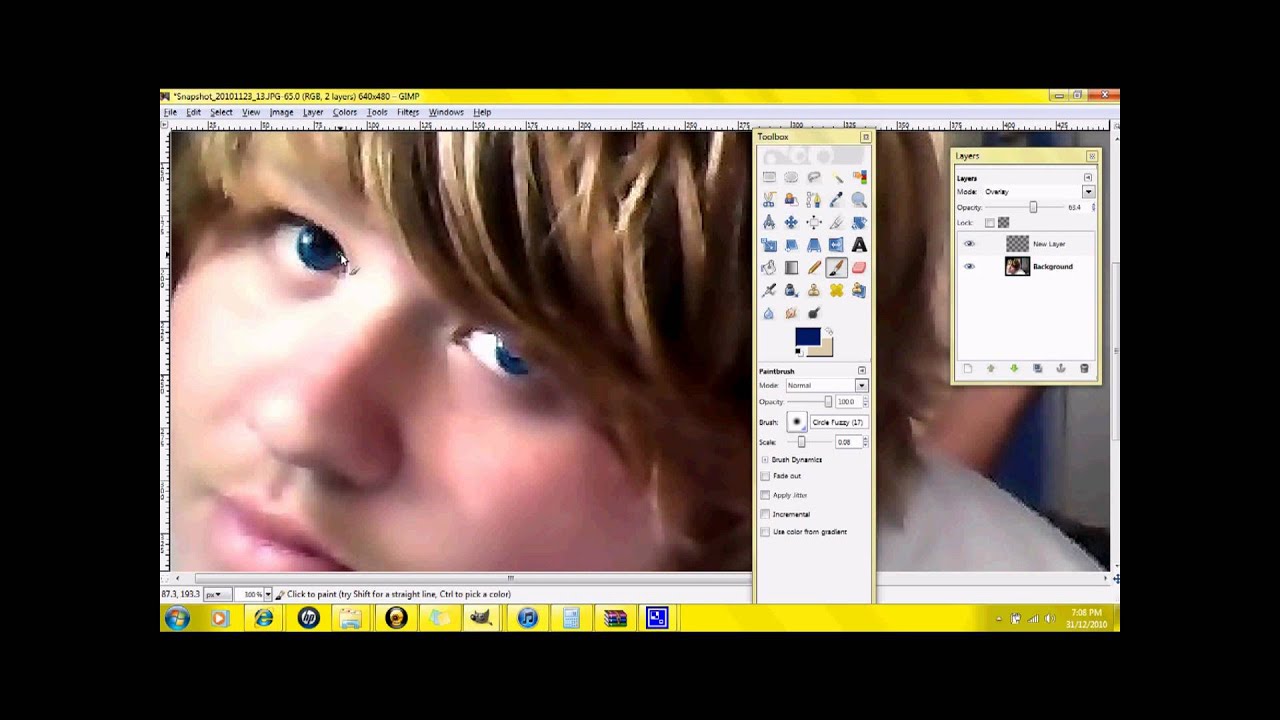Select the Fuzzy Select magic wand tool
Image resolution: width=1280 pixels, height=720 pixels.
pyautogui.click(x=836, y=177)
